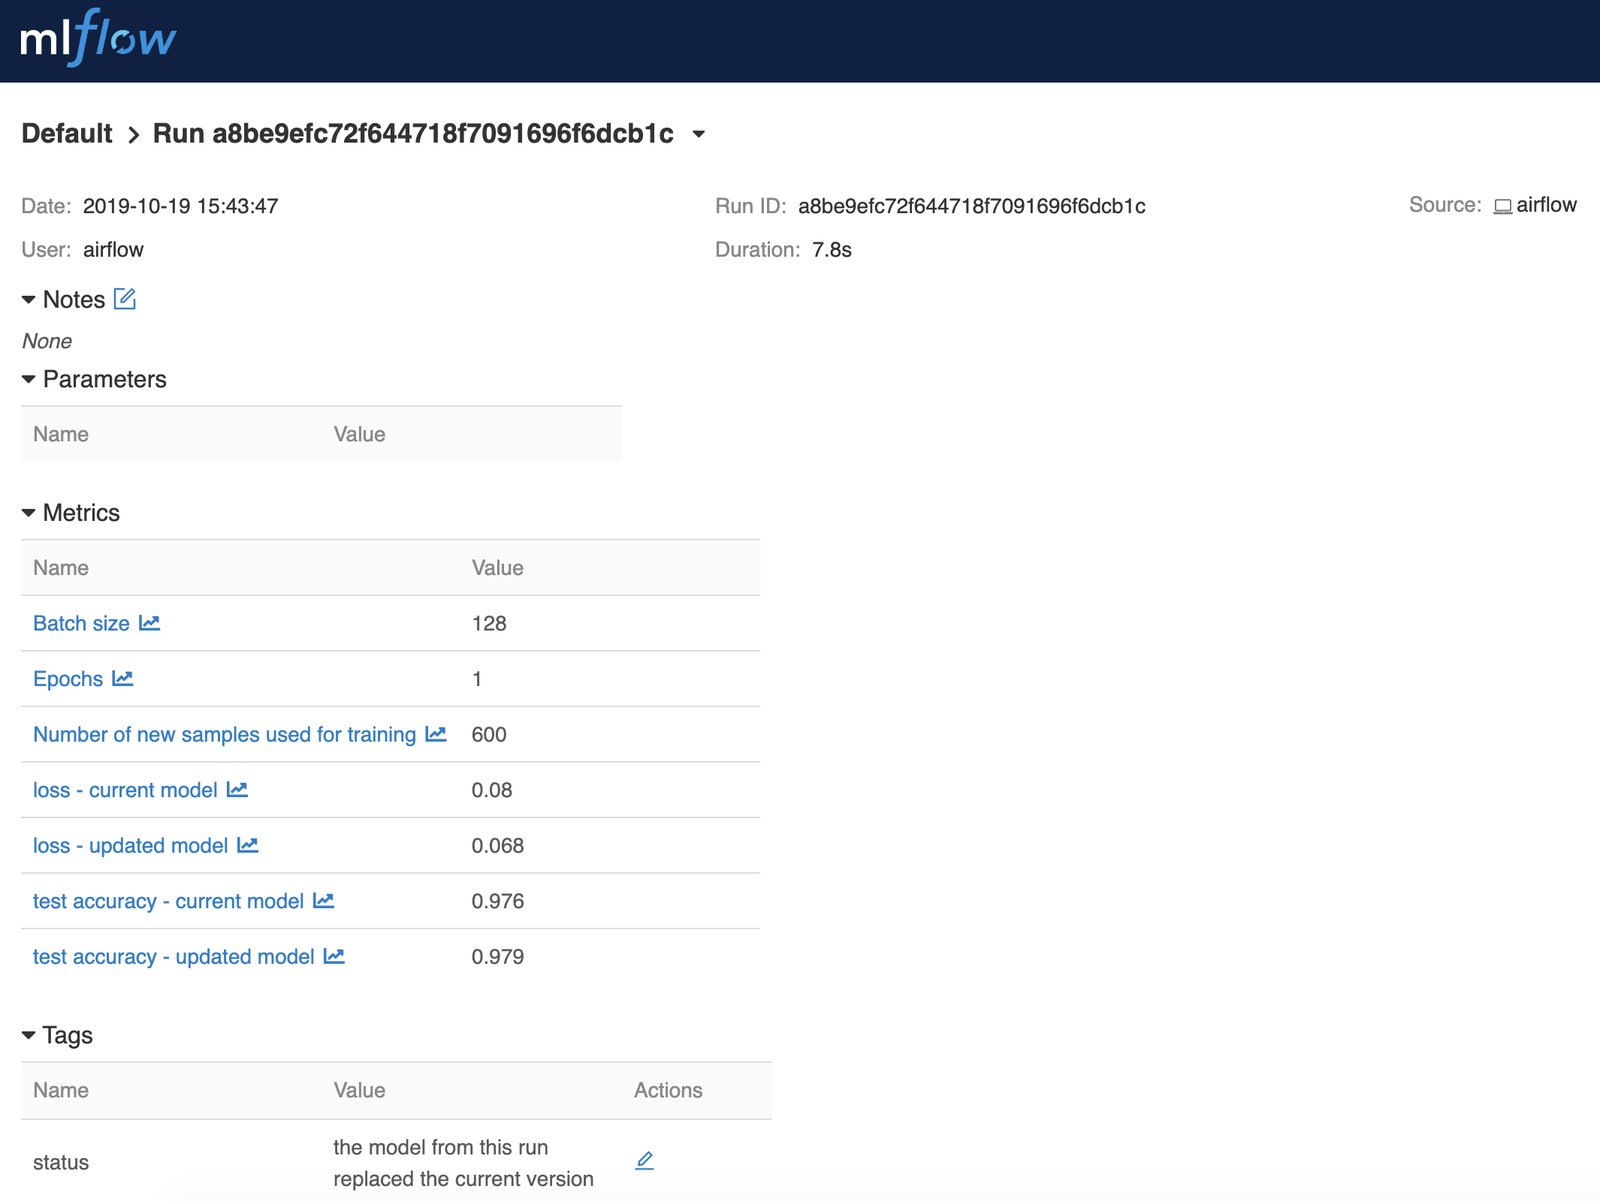This screenshot has height=1201, width=1600.
Task: Collapse the Parameters section
Action: coord(29,380)
